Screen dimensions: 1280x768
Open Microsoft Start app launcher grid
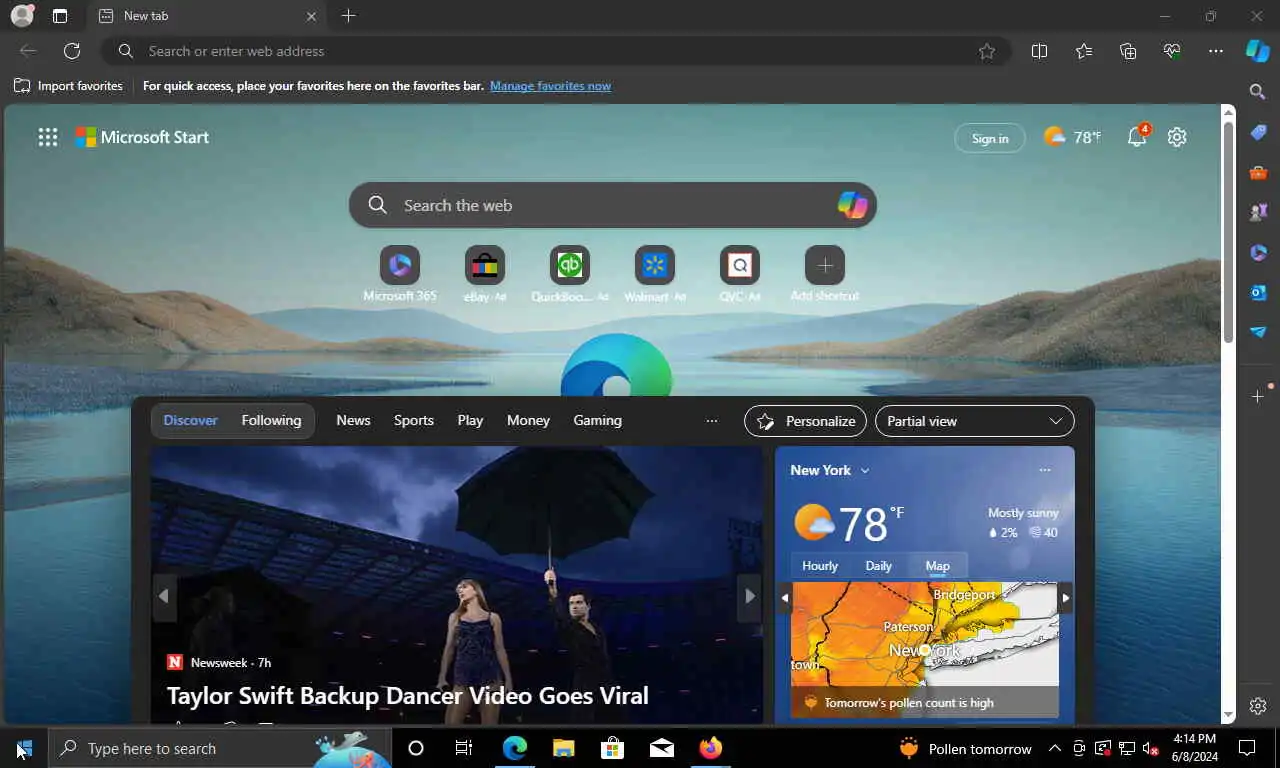[x=48, y=138]
